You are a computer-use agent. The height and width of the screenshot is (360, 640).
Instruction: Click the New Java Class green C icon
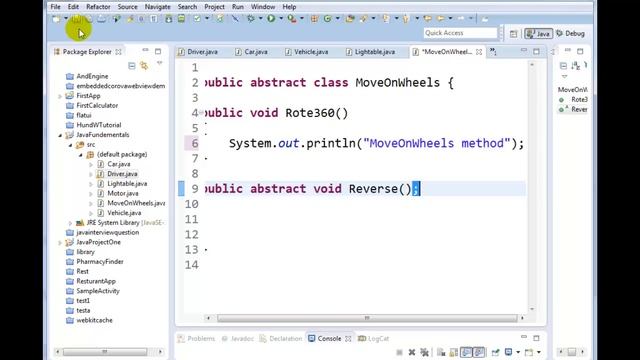327,18
